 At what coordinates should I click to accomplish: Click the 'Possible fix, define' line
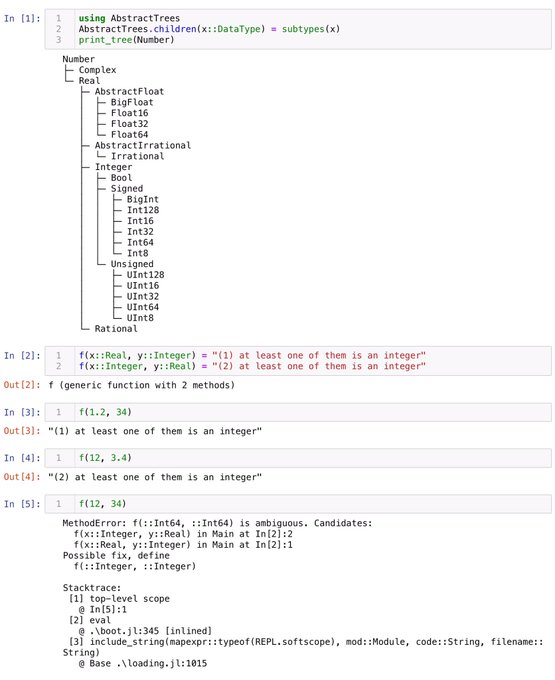[x=116, y=556]
